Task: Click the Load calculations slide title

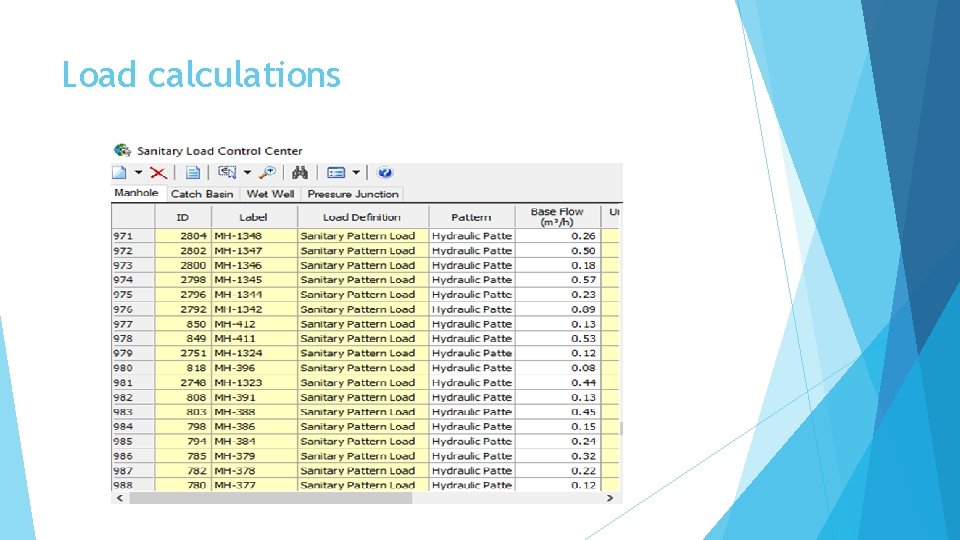Action: click(201, 75)
